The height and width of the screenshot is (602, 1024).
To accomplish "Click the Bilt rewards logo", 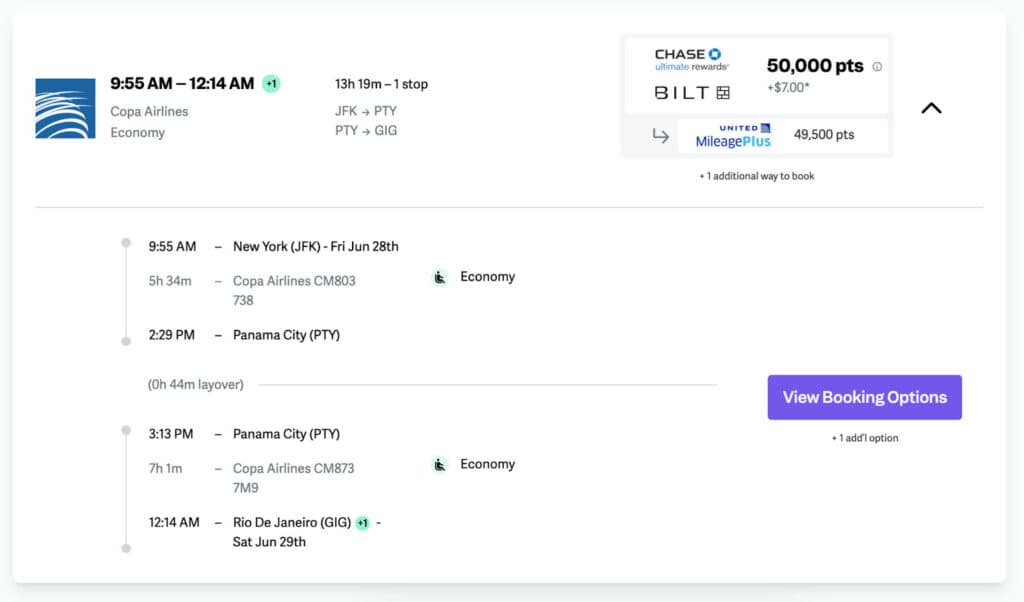I will coord(692,93).
